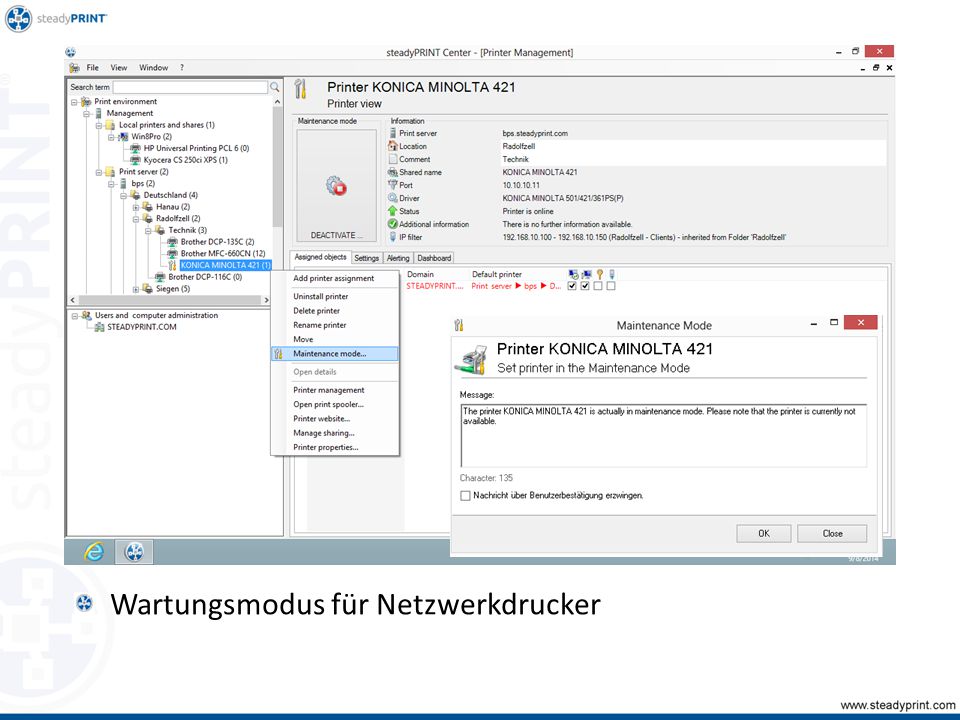Collapse the Win8Pro tree node
960x720 pixels.
click(111, 137)
